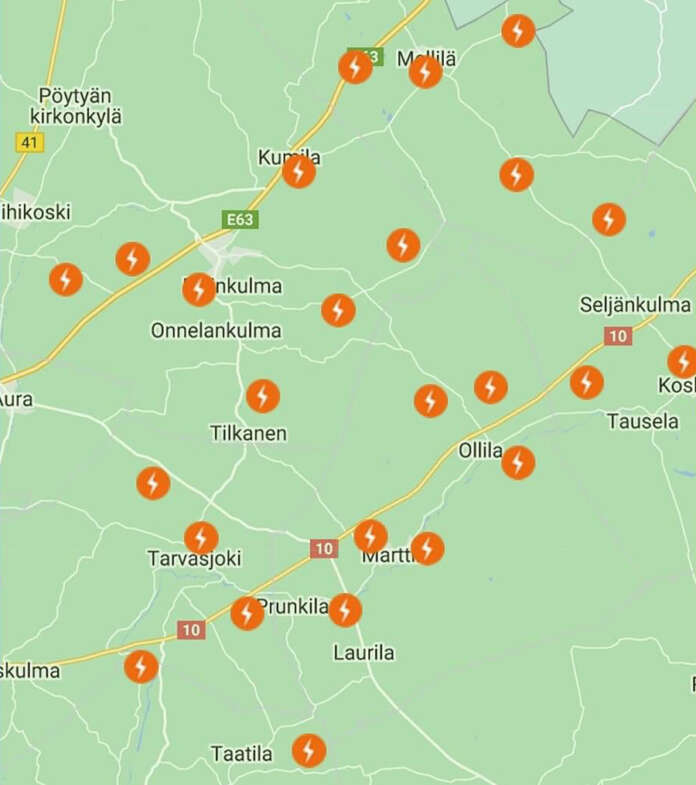Click charging marker between Prunkila and Laurila
The image size is (696, 785).
pos(345,610)
